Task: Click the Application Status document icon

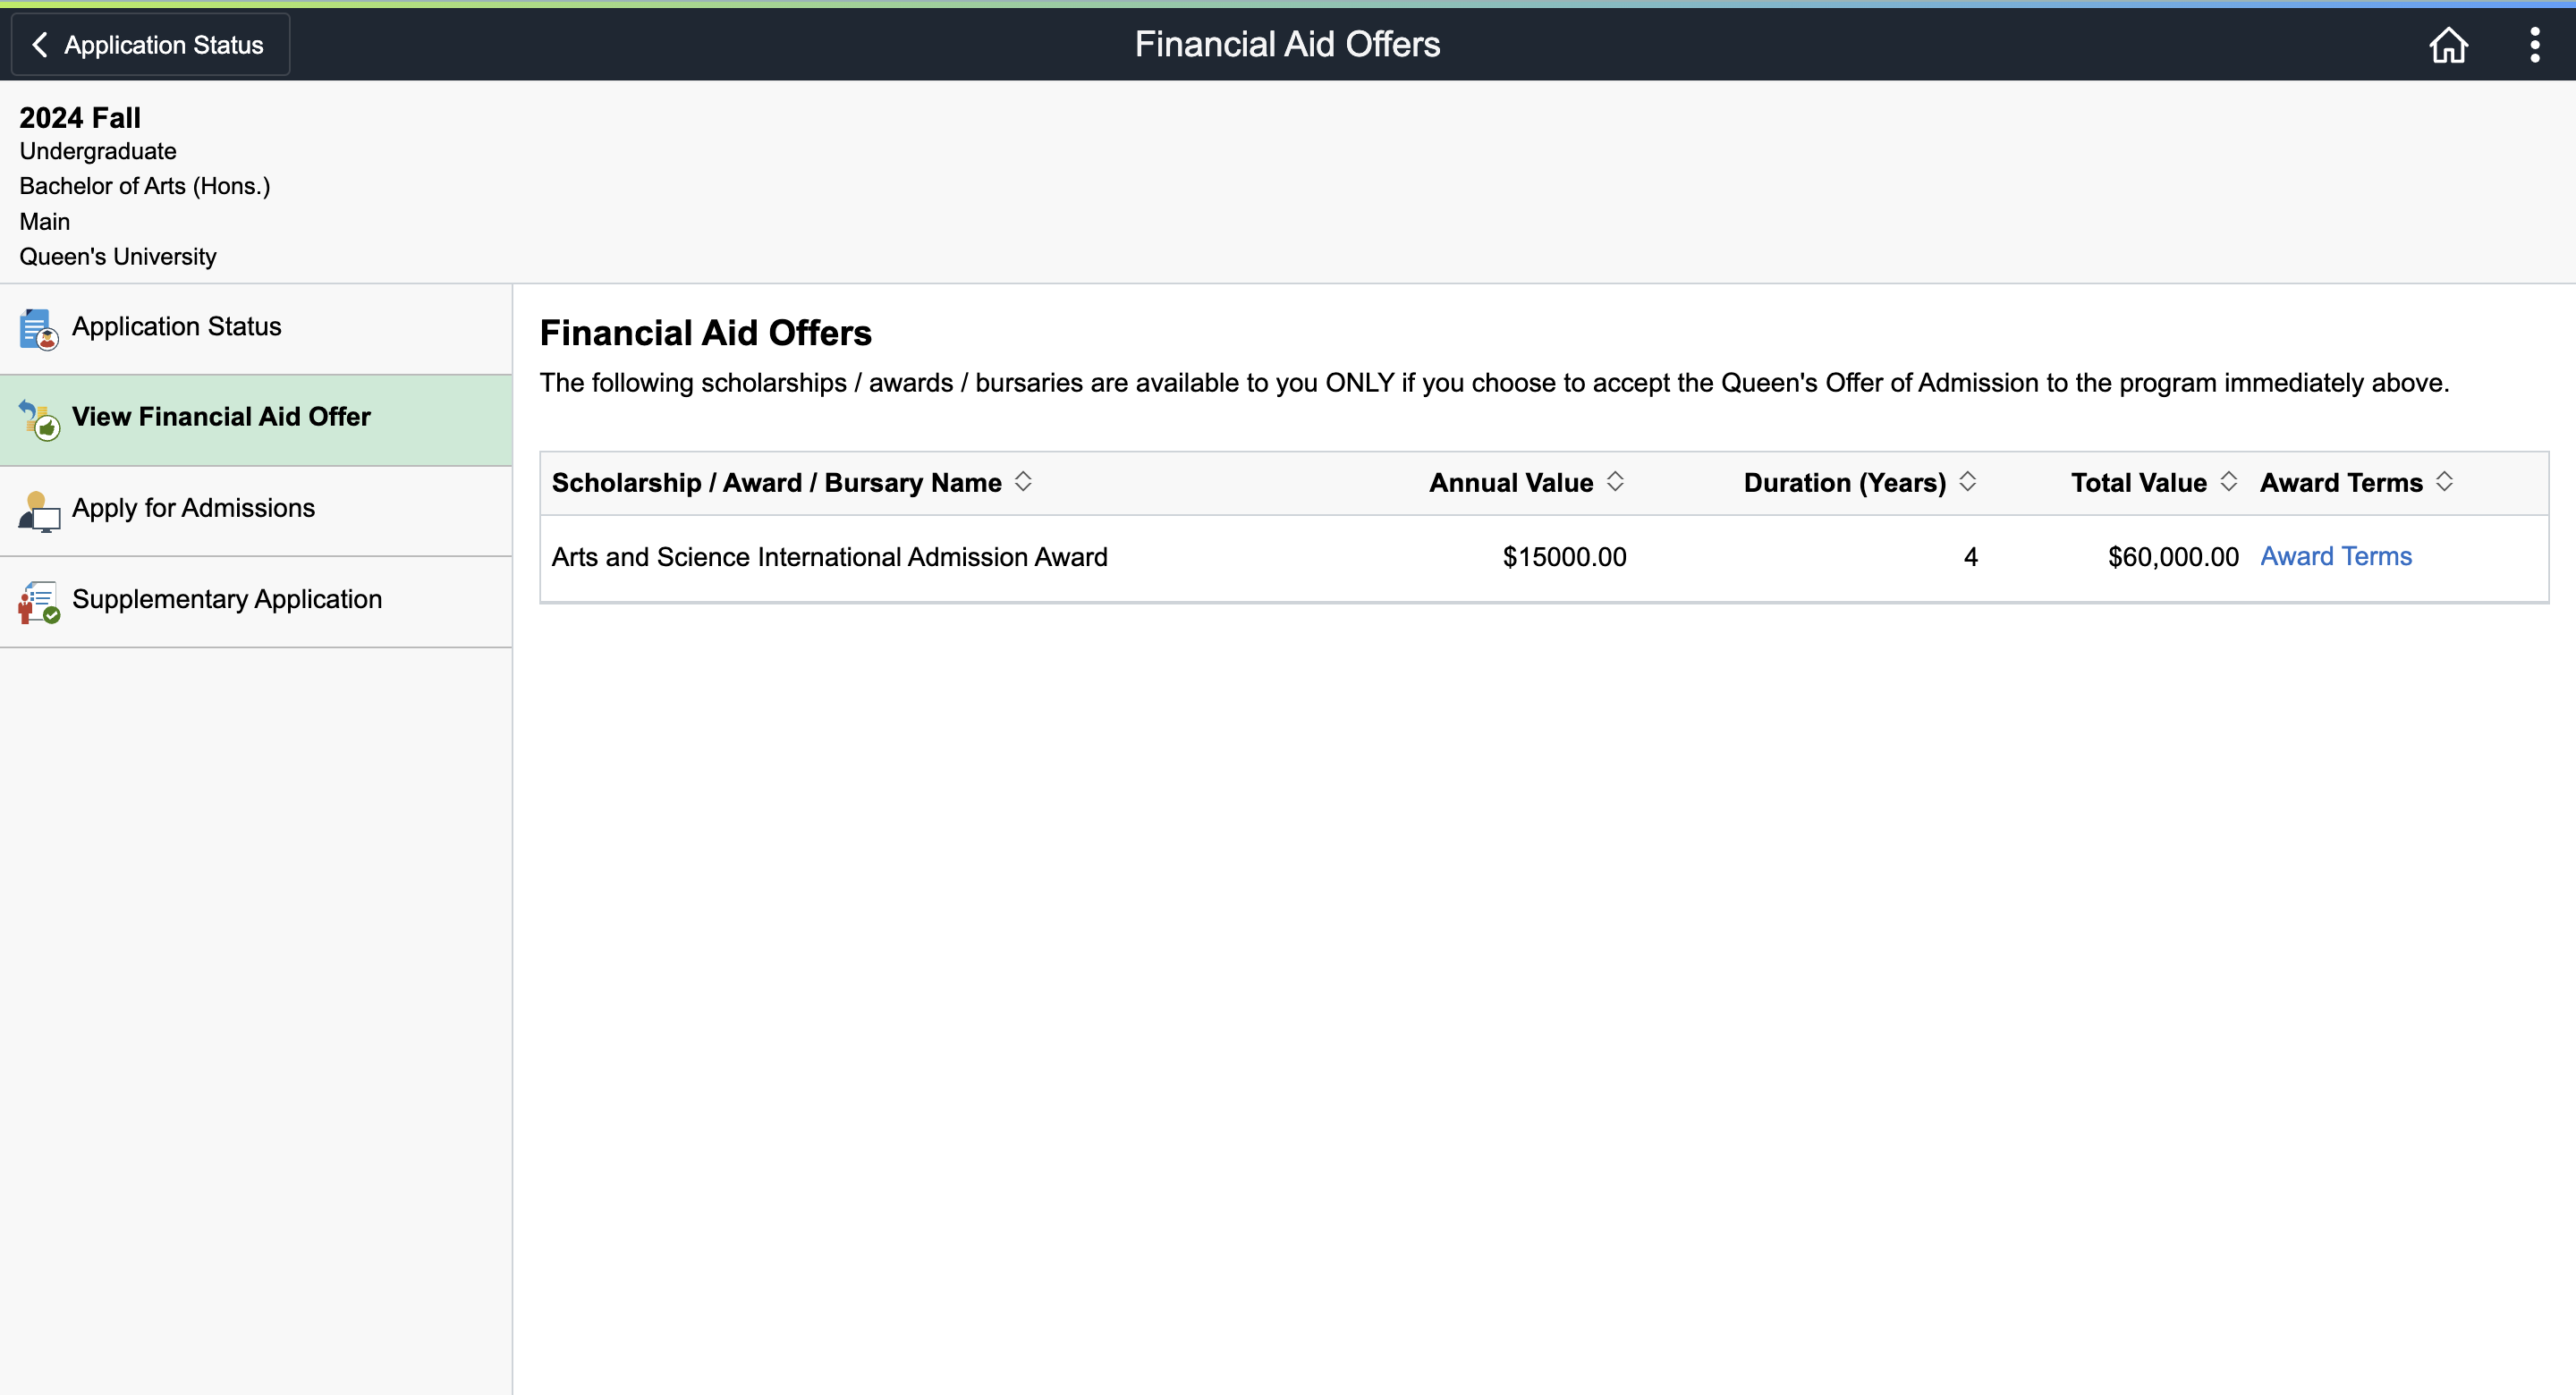Action: point(38,329)
